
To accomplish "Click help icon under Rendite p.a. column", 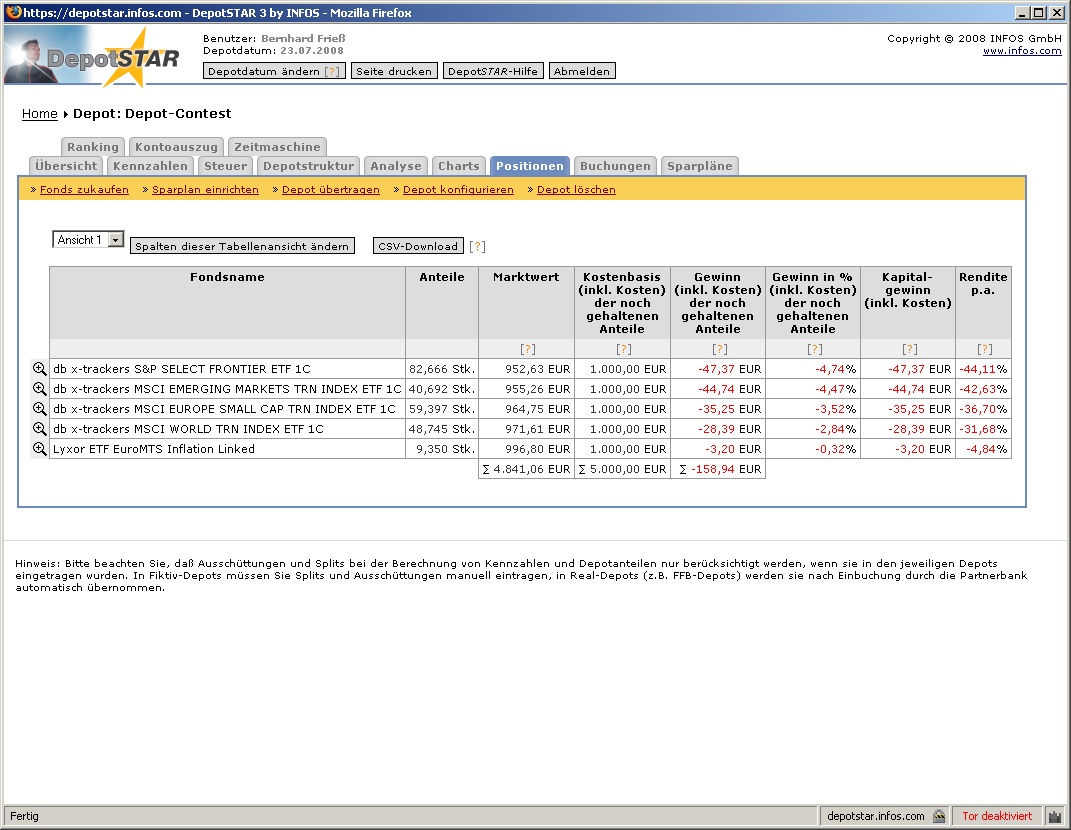I will click(x=984, y=349).
